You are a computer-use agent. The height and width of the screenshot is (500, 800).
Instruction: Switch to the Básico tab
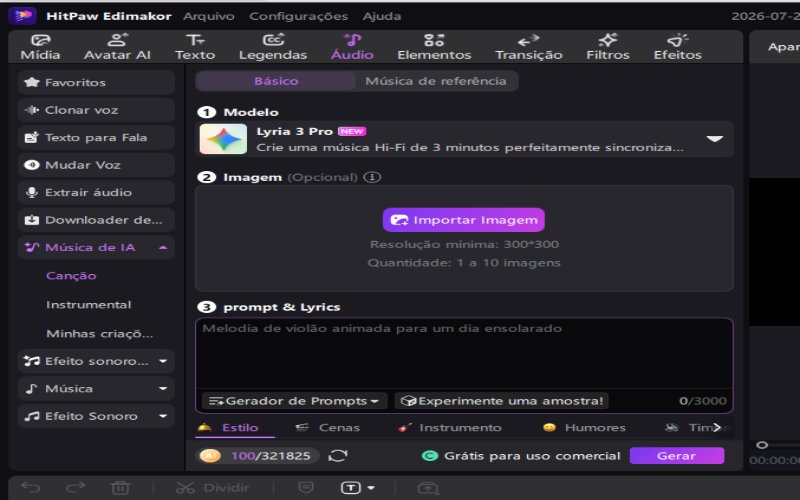276,81
